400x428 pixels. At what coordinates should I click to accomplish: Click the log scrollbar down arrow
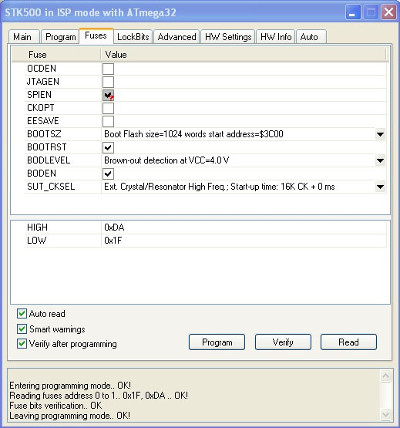[x=386, y=415]
